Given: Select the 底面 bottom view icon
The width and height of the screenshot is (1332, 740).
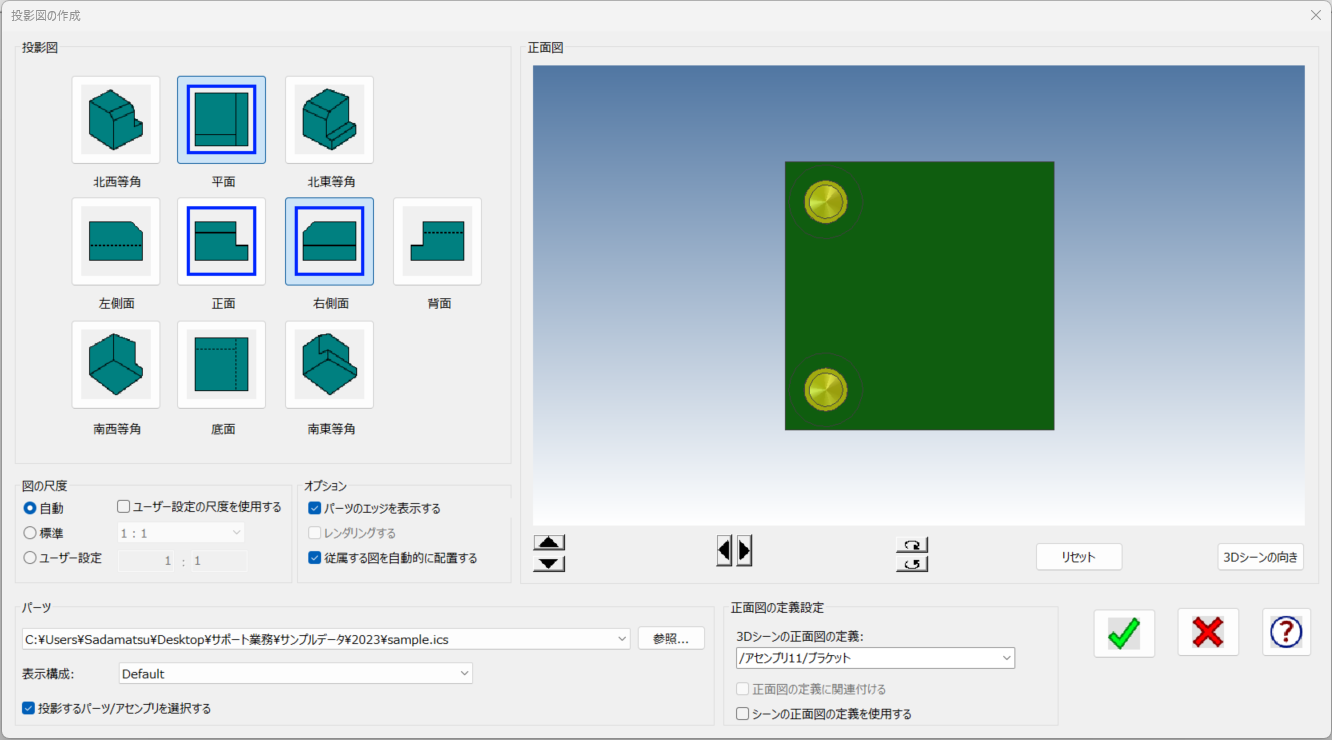Looking at the screenshot, I should tap(221, 364).
